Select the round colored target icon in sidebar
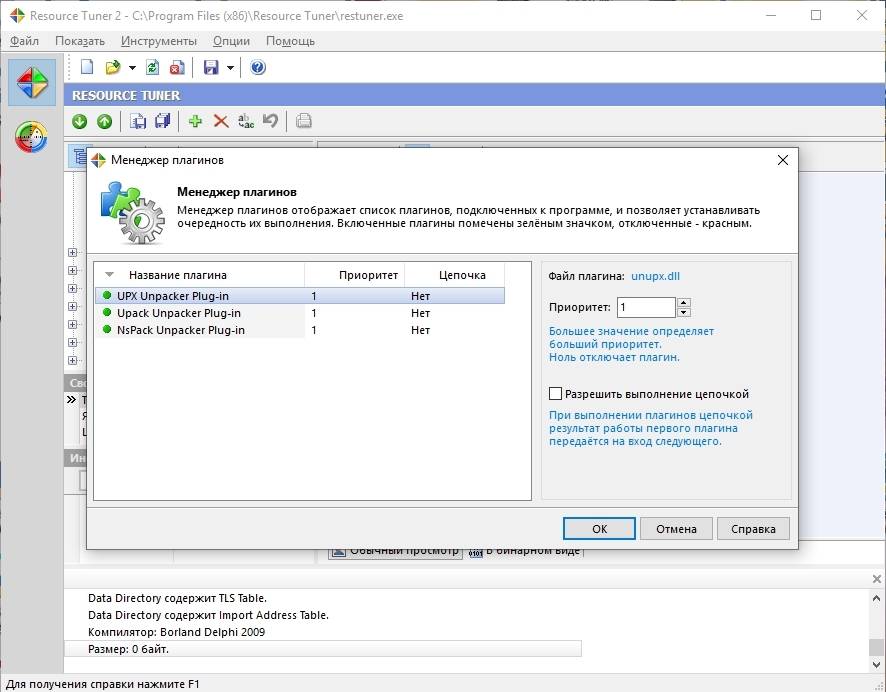 [32, 137]
